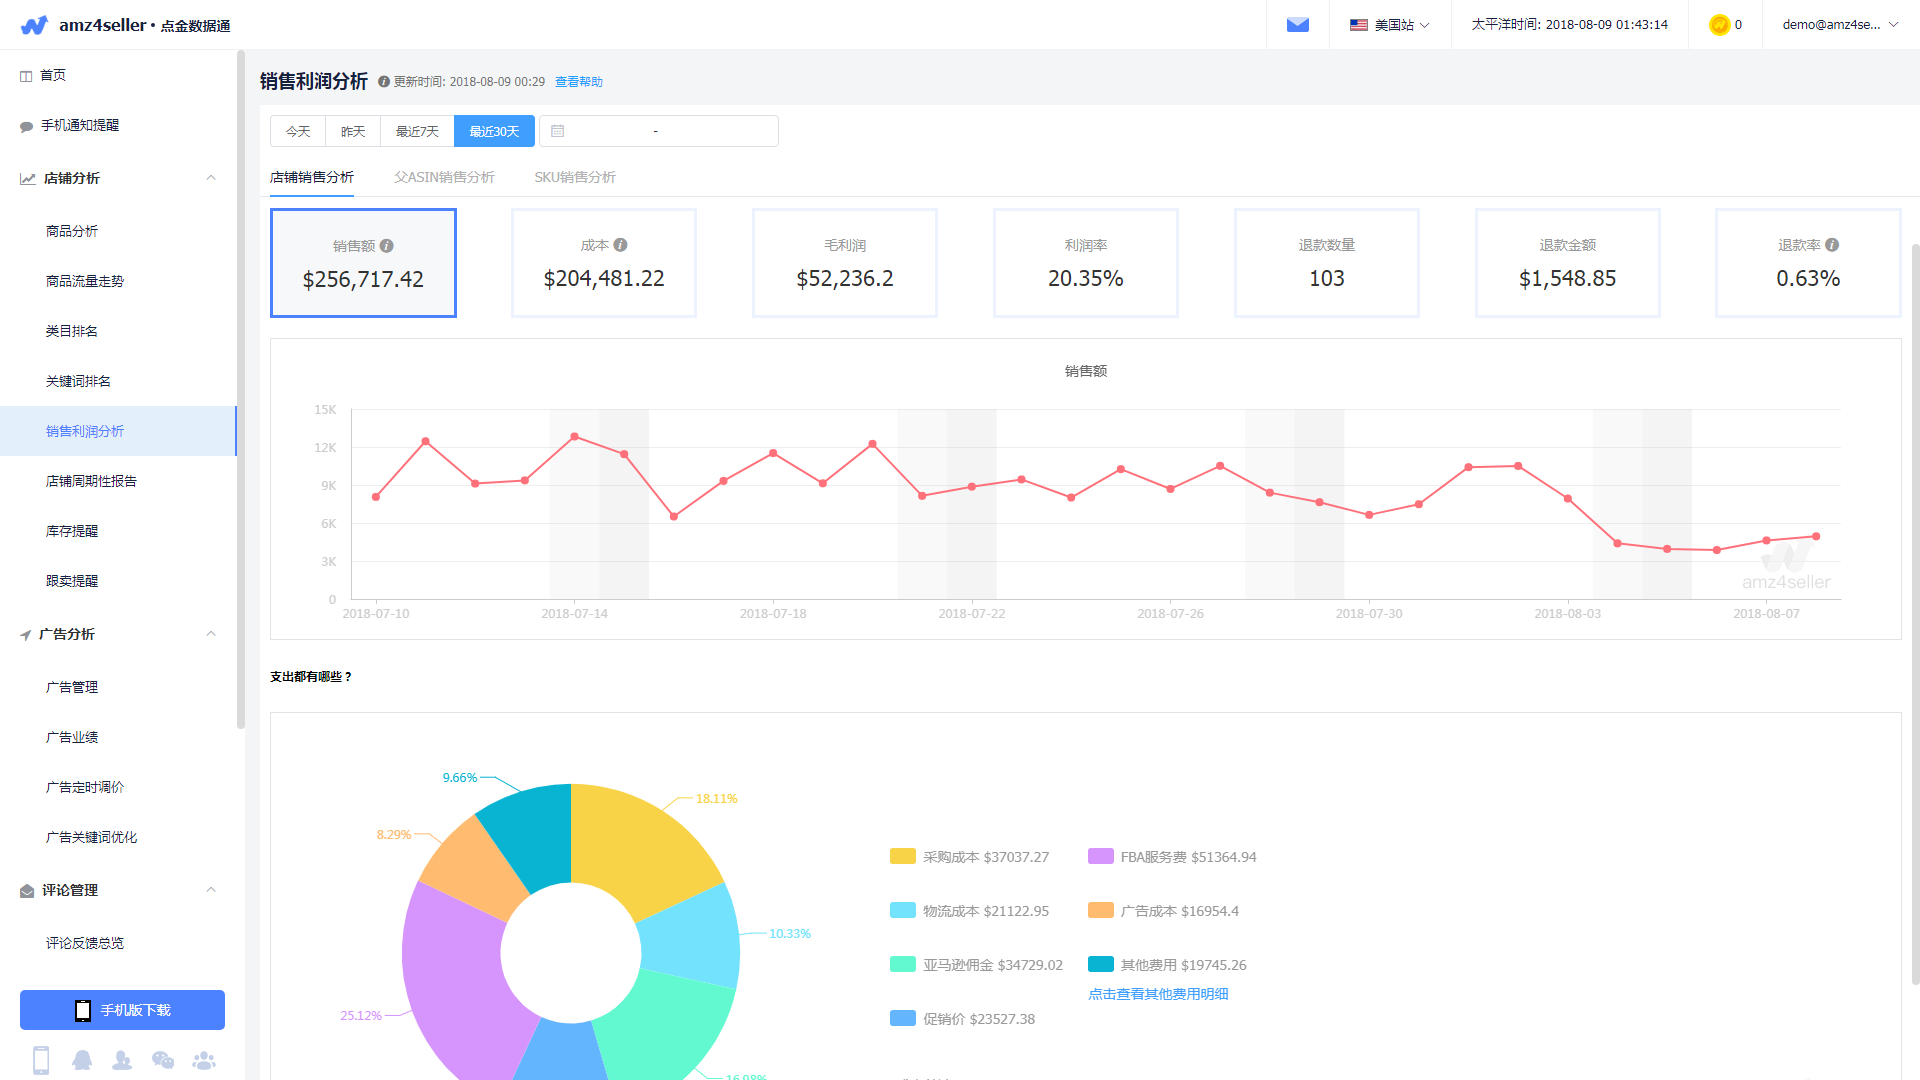Open the 点击查看其他费用明细 link
The height and width of the screenshot is (1080, 1920).
1158,994
